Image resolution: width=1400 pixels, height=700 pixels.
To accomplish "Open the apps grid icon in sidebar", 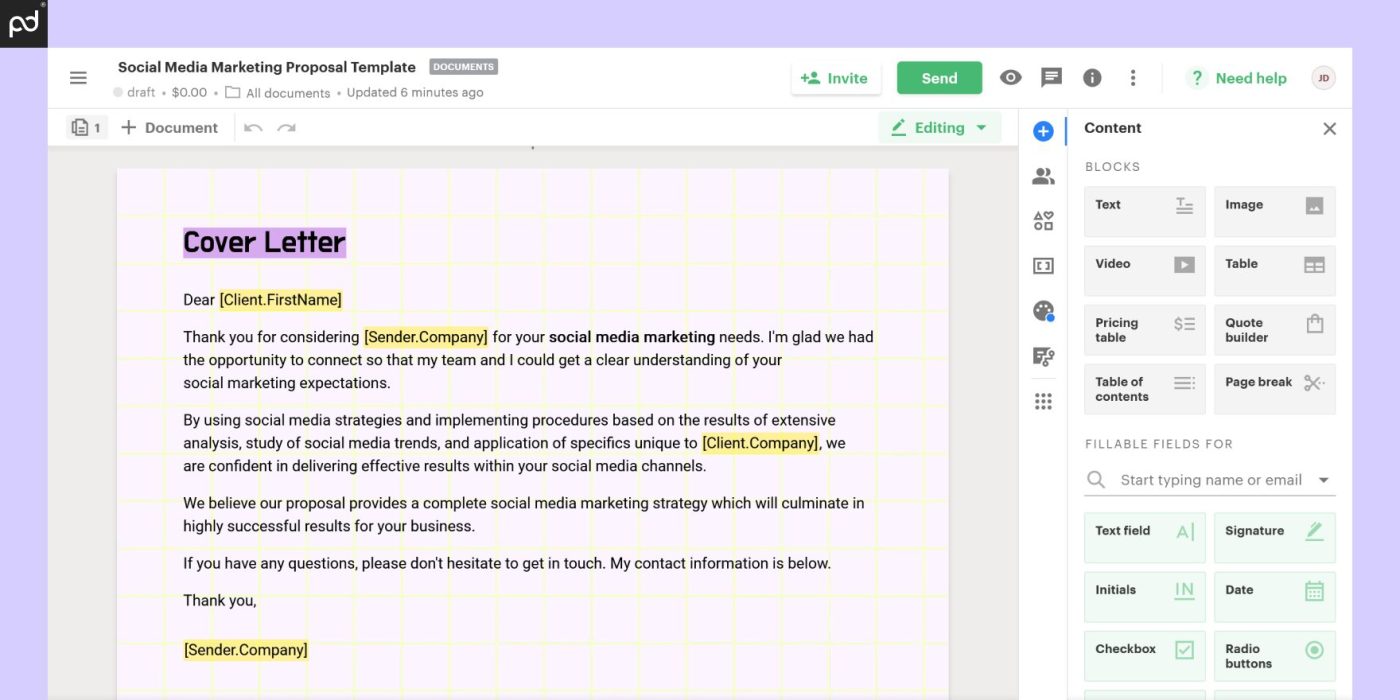I will point(1042,400).
